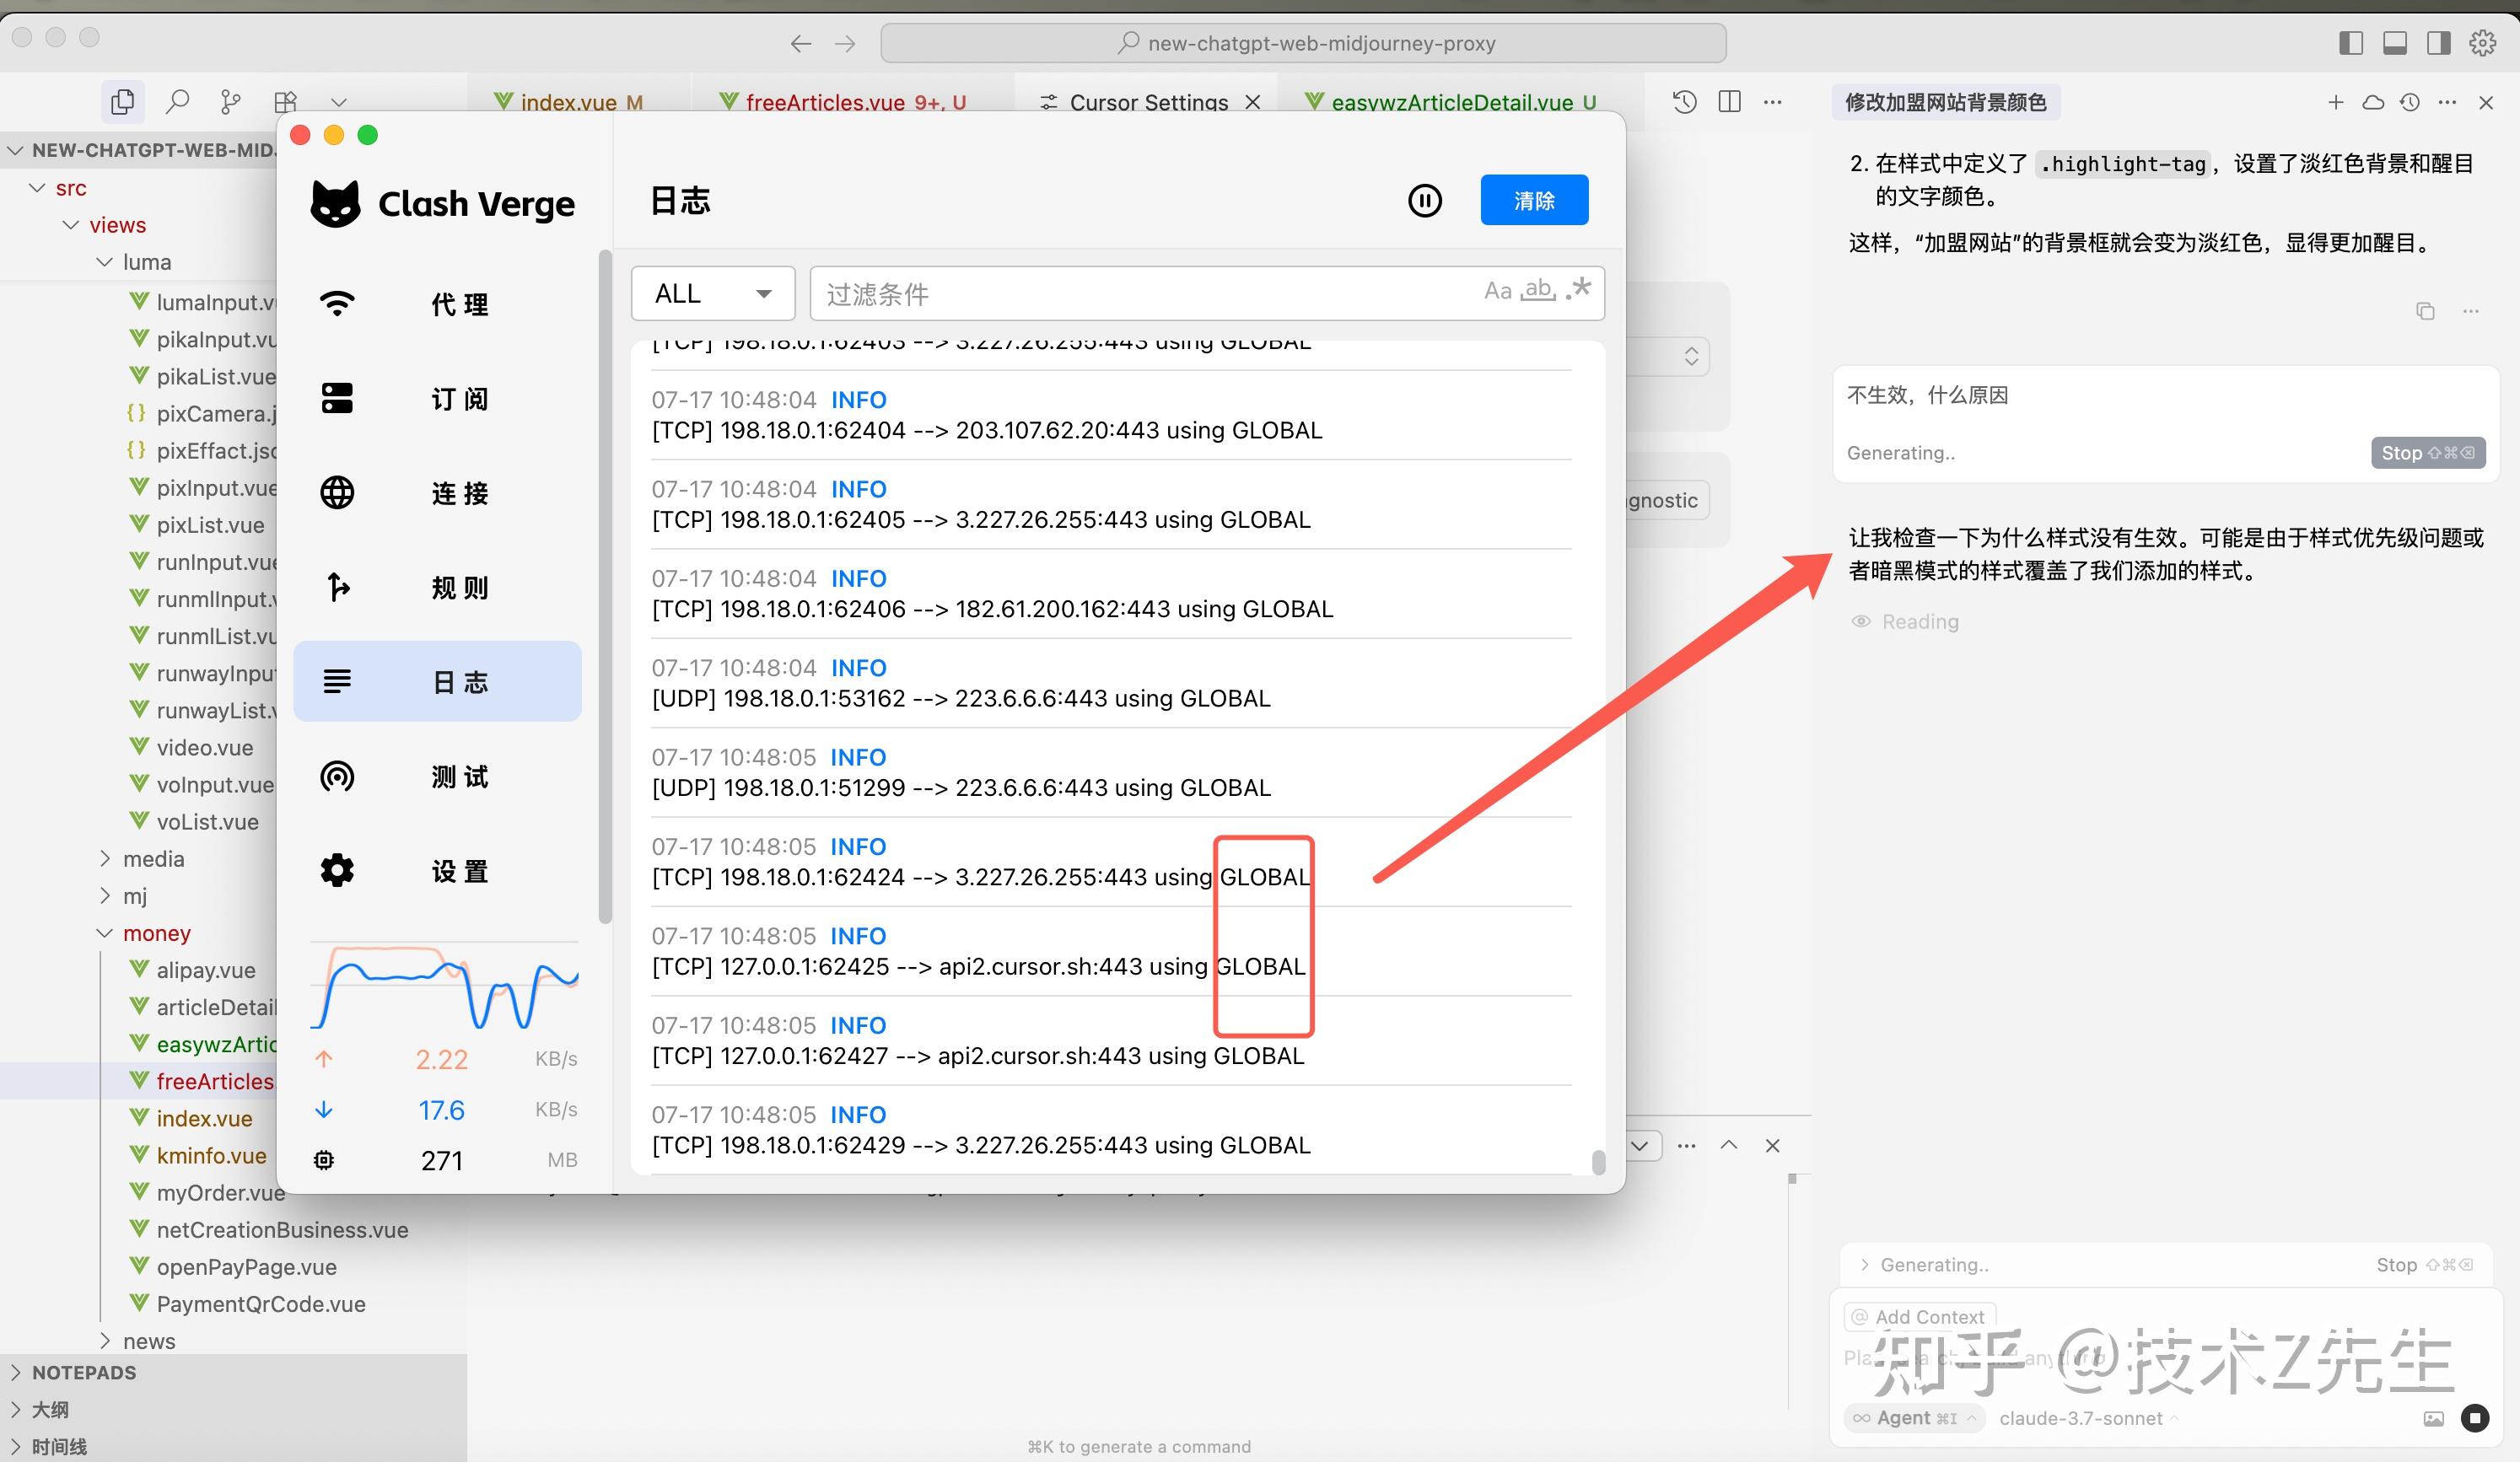Image resolution: width=2520 pixels, height=1462 pixels.
Task: Pause the log output stream
Action: [1424, 200]
